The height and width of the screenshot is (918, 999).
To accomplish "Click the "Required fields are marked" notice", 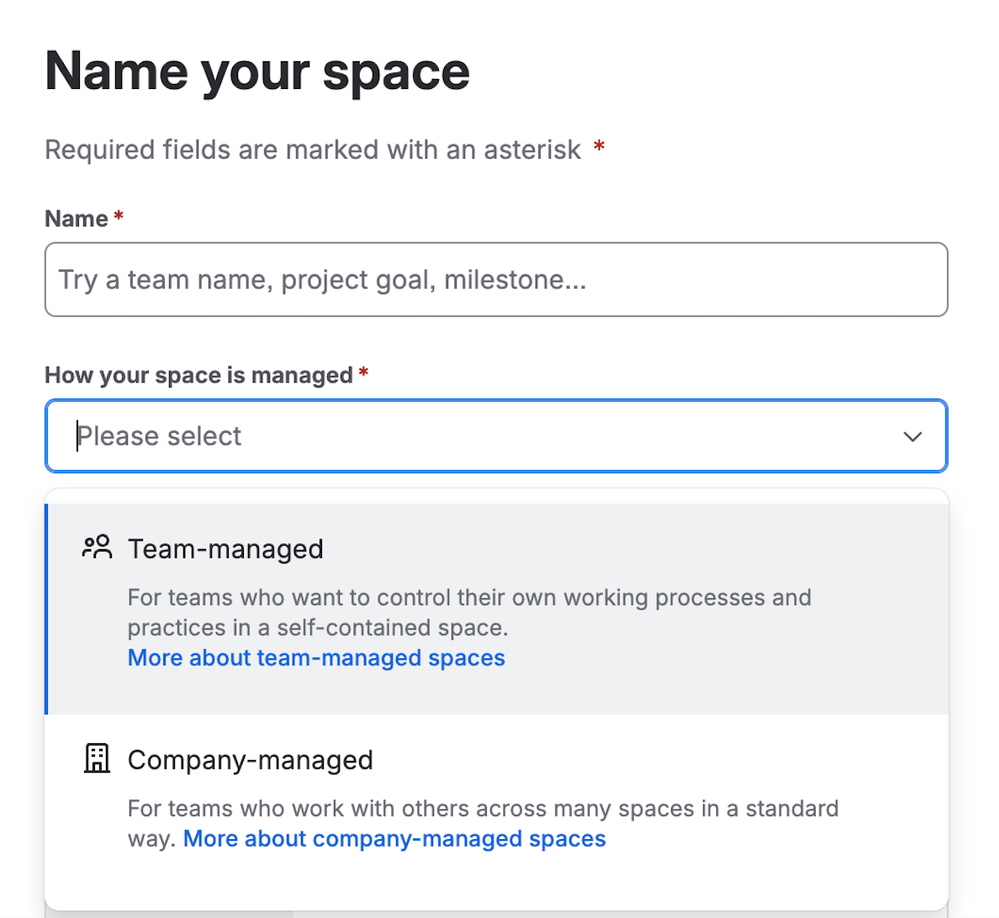I will click(x=312, y=150).
